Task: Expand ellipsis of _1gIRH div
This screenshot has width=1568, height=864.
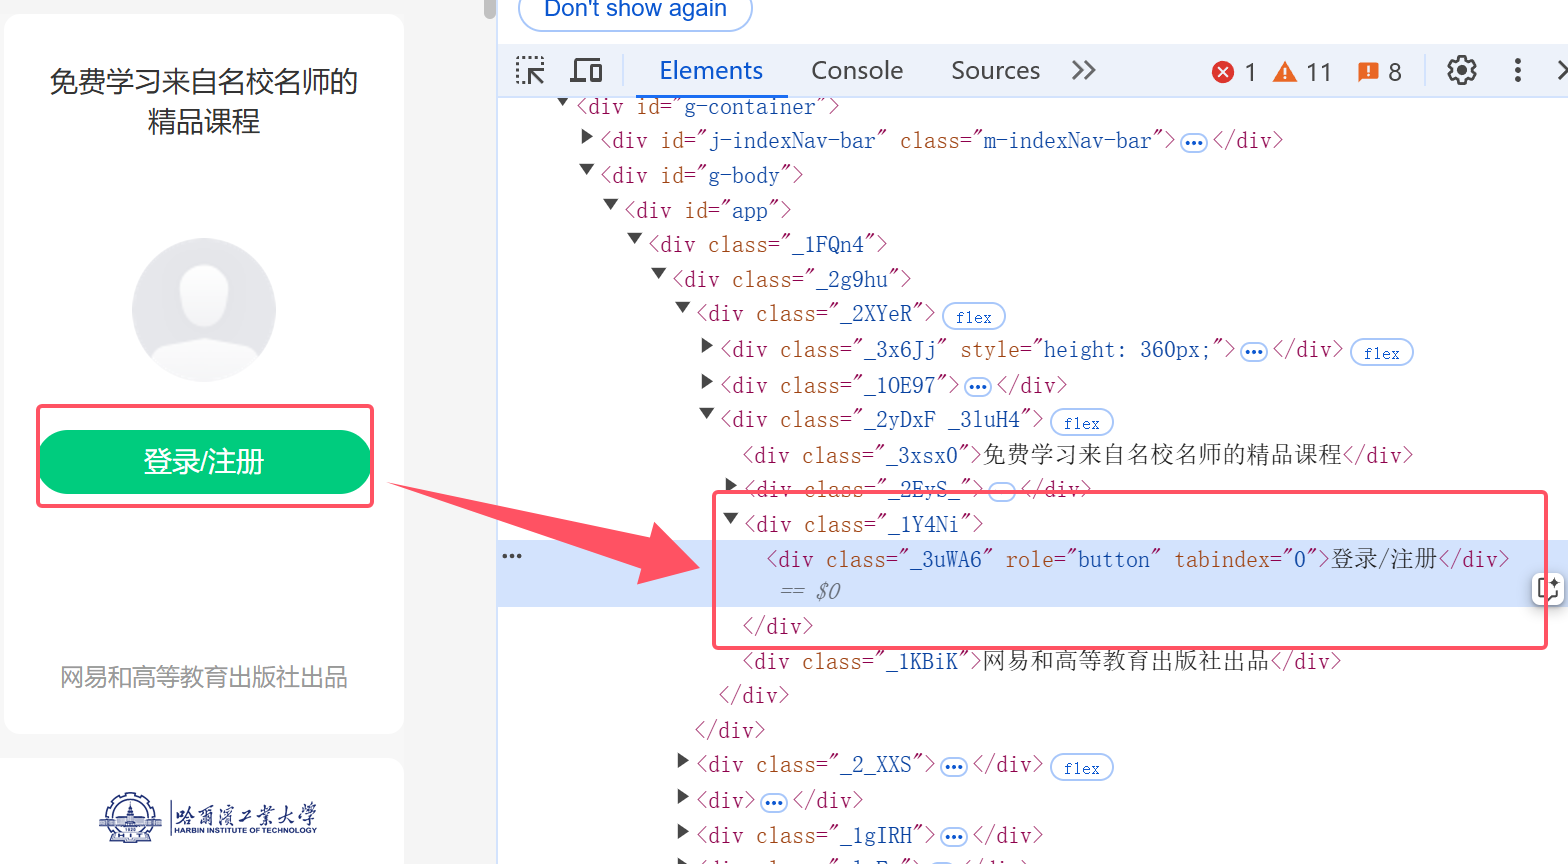Action: 954,837
